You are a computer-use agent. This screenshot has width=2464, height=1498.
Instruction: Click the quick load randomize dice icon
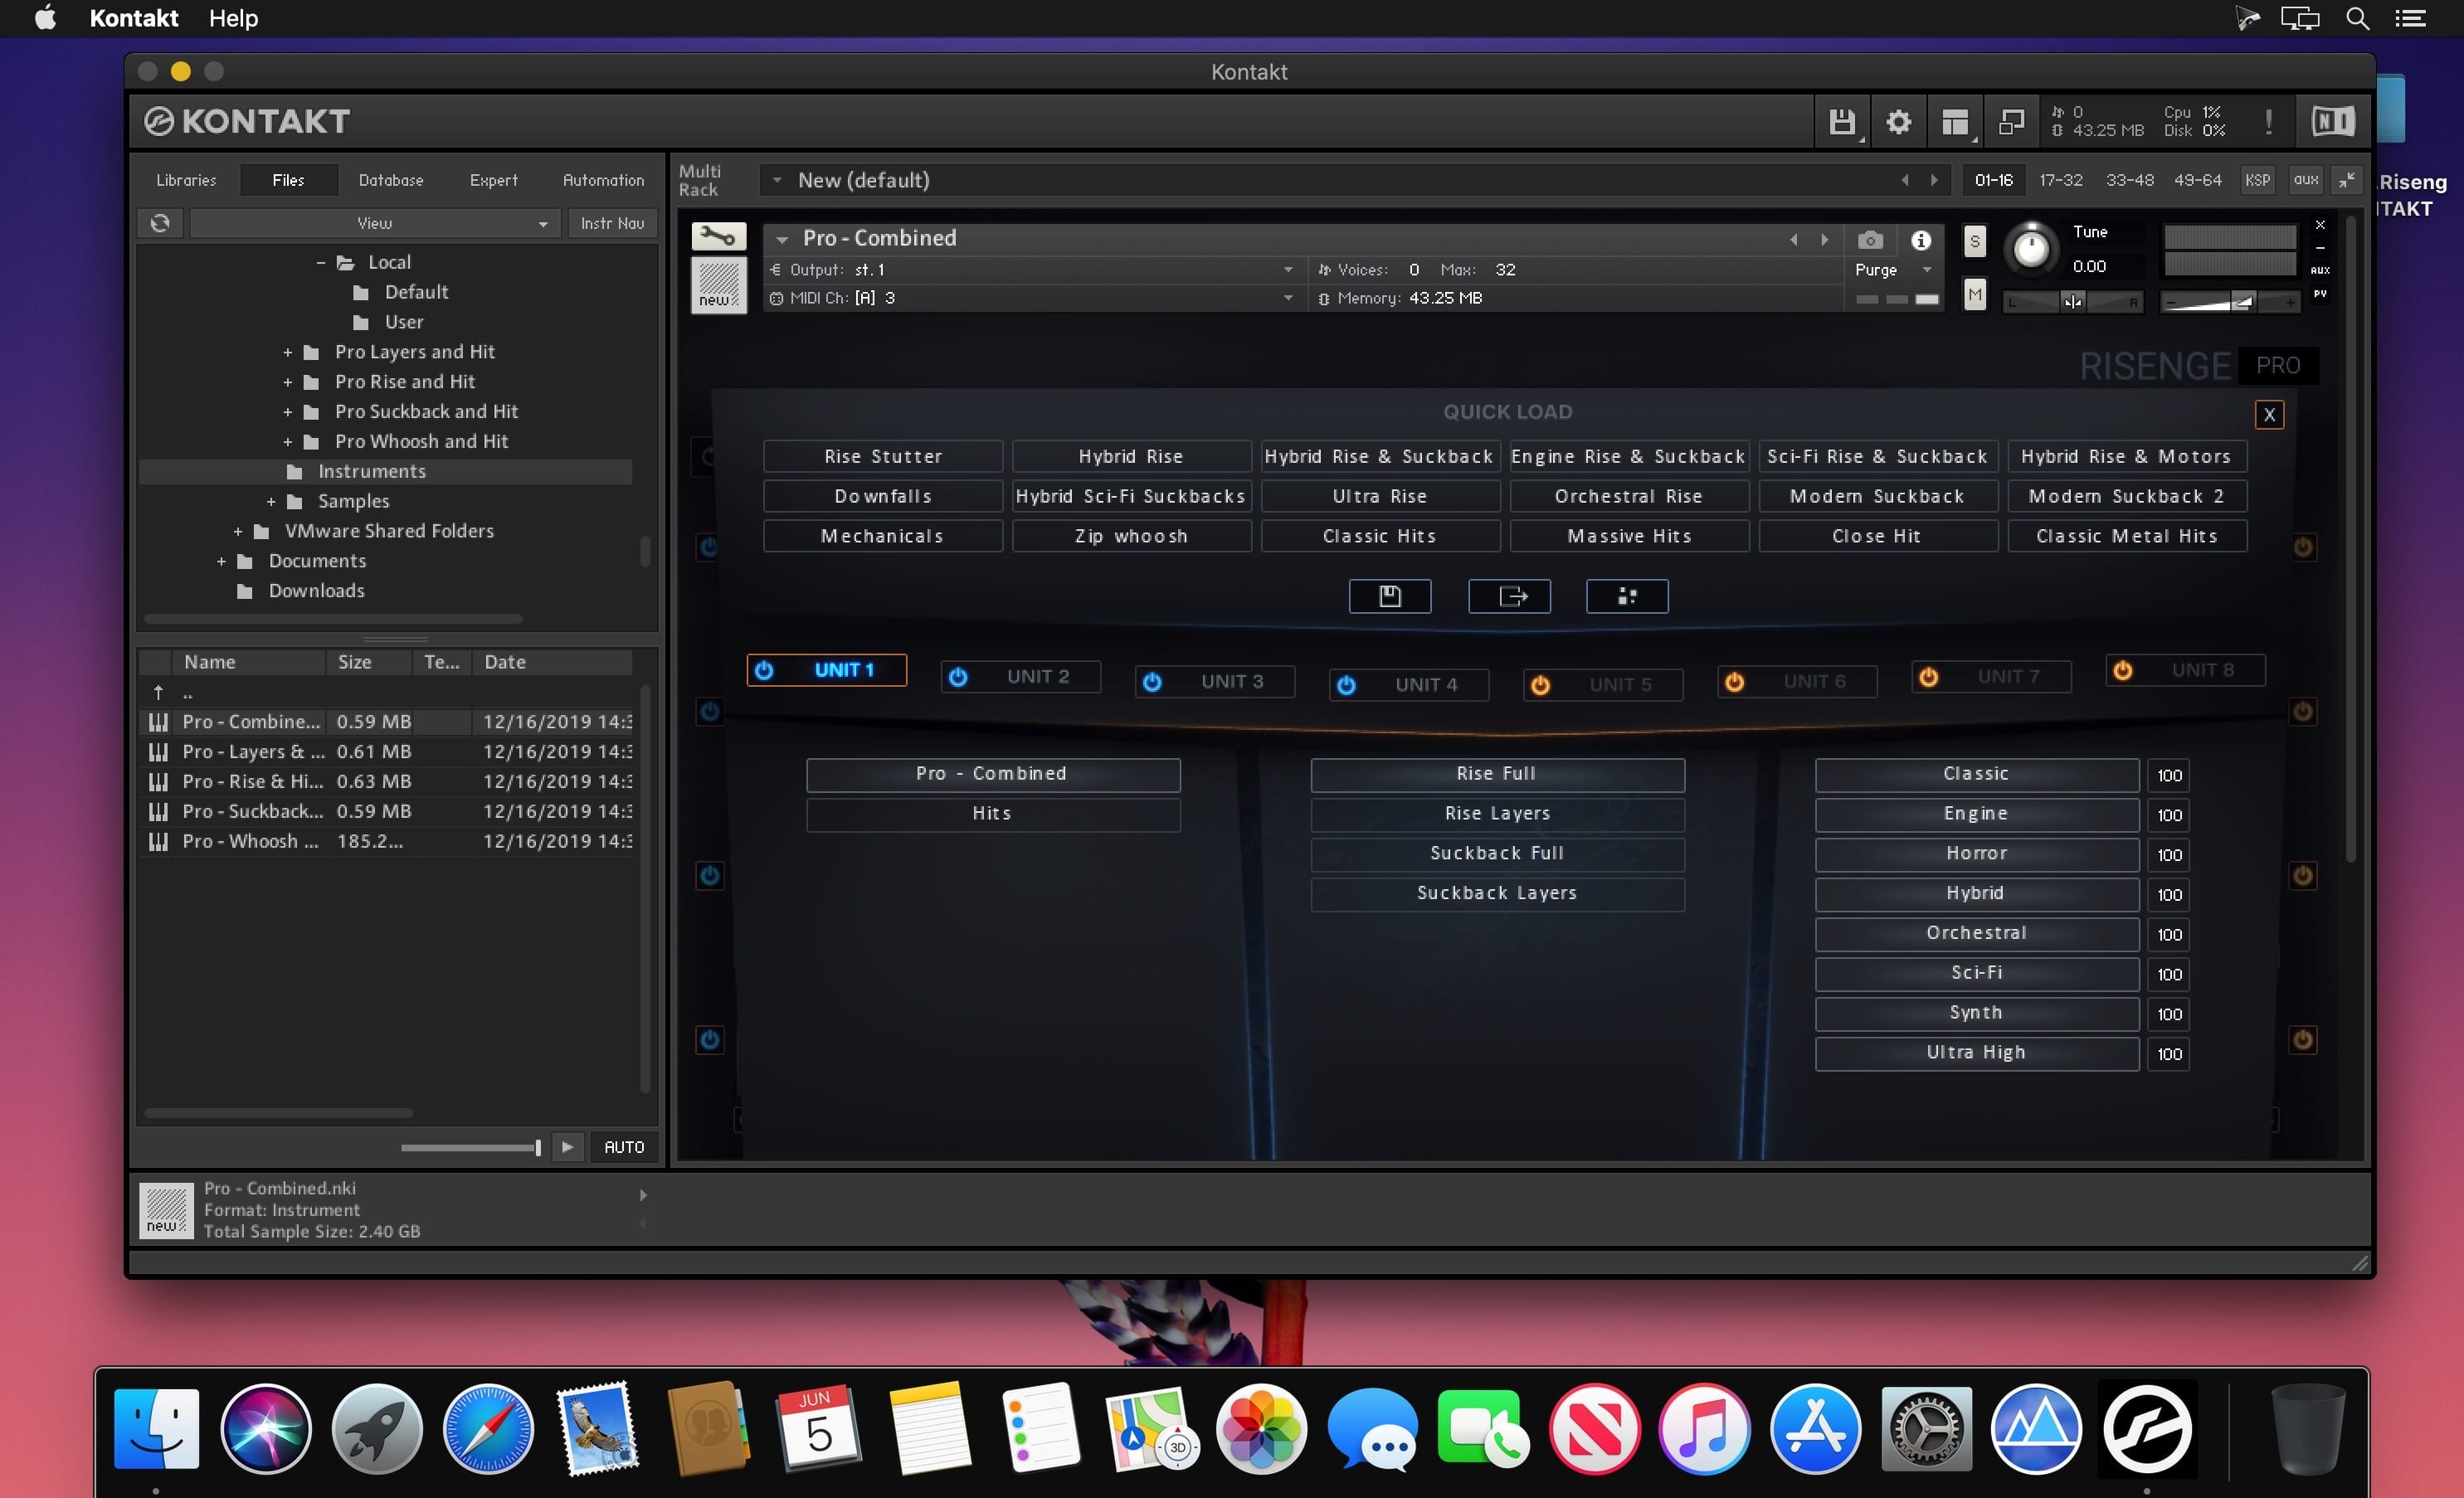(1627, 596)
